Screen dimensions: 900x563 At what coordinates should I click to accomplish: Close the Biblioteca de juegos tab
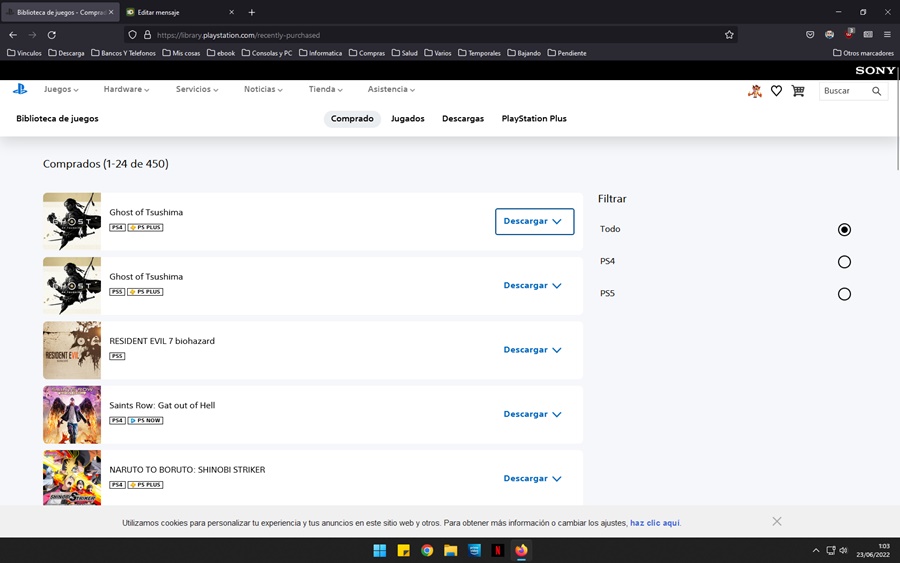click(111, 12)
